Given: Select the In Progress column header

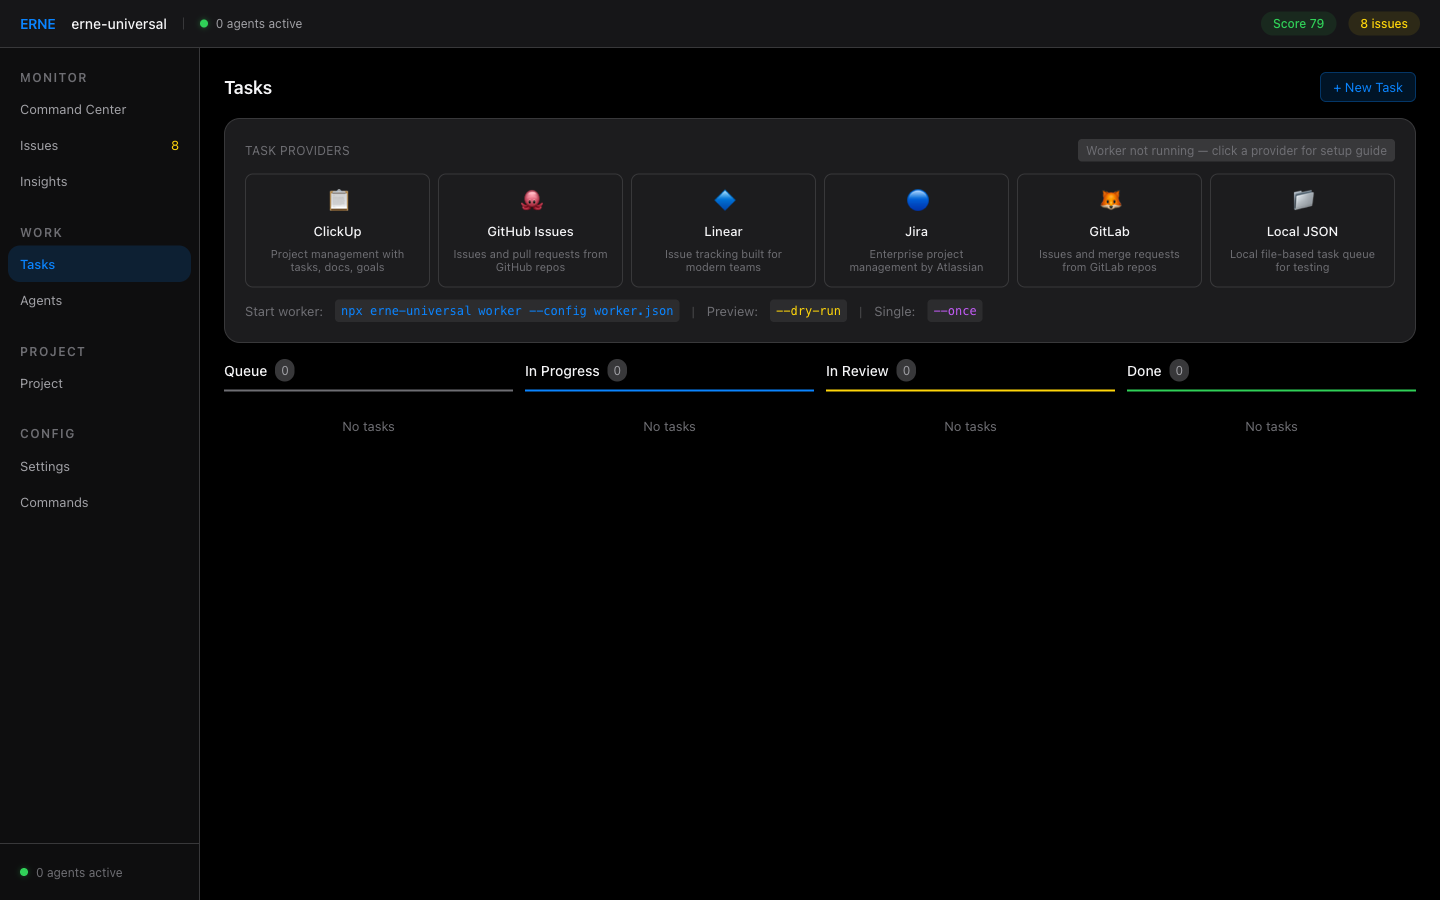Looking at the screenshot, I should 562,371.
